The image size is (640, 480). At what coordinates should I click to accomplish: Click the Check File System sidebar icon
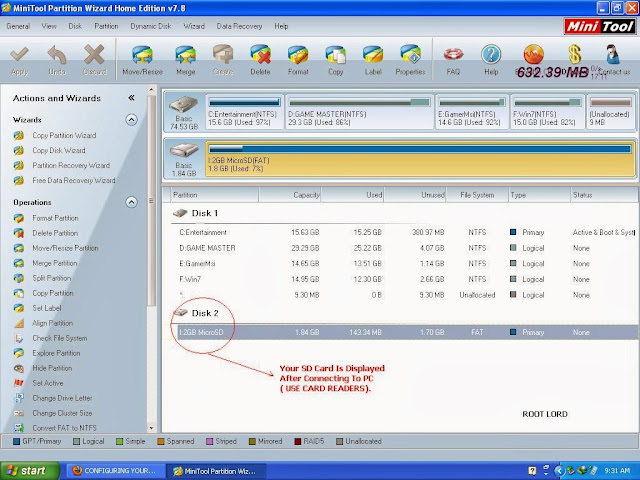tap(19, 338)
